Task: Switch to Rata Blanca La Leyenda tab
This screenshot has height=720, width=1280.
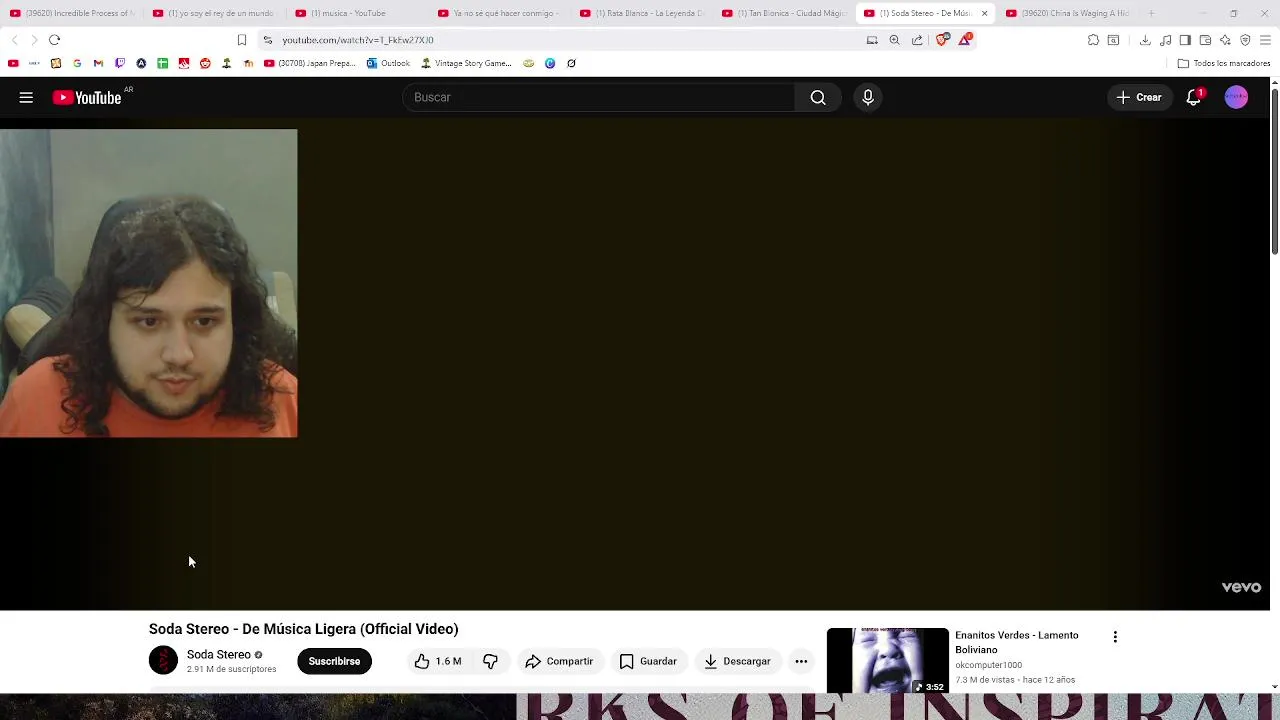Action: (643, 13)
